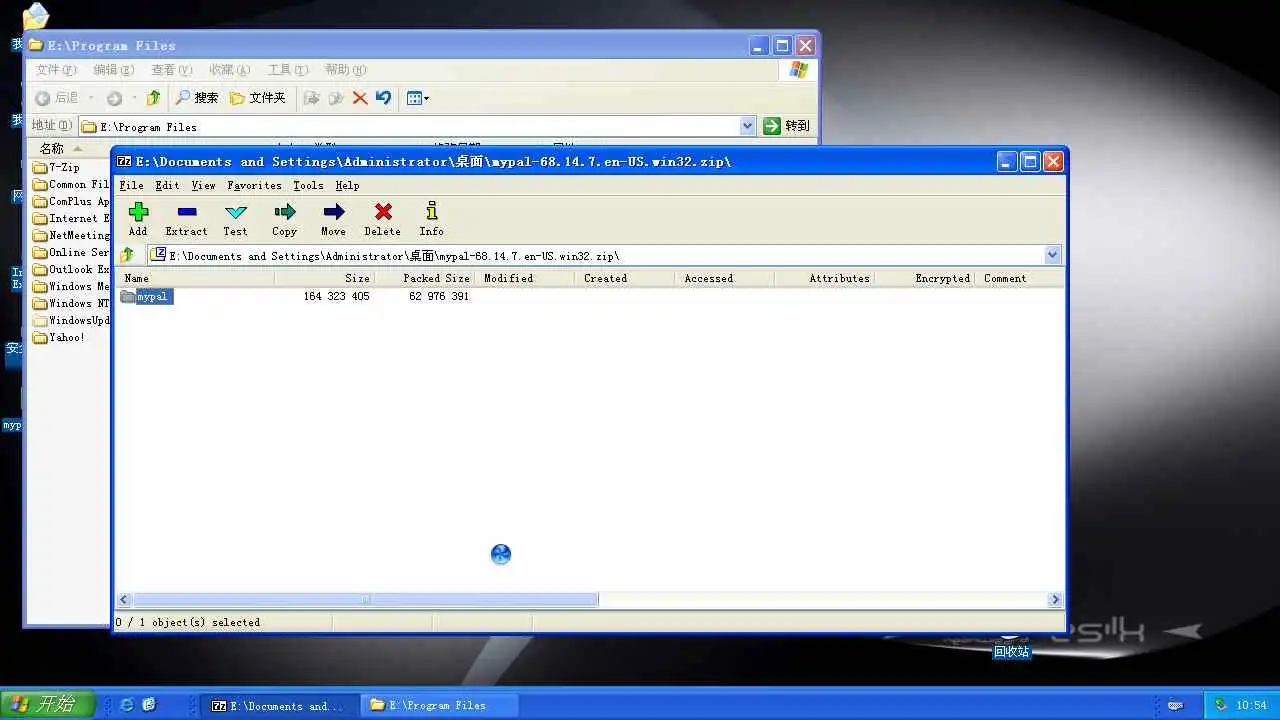The image size is (1280, 720).
Task: Click the packed size value 62 976 391
Action: 438,296
